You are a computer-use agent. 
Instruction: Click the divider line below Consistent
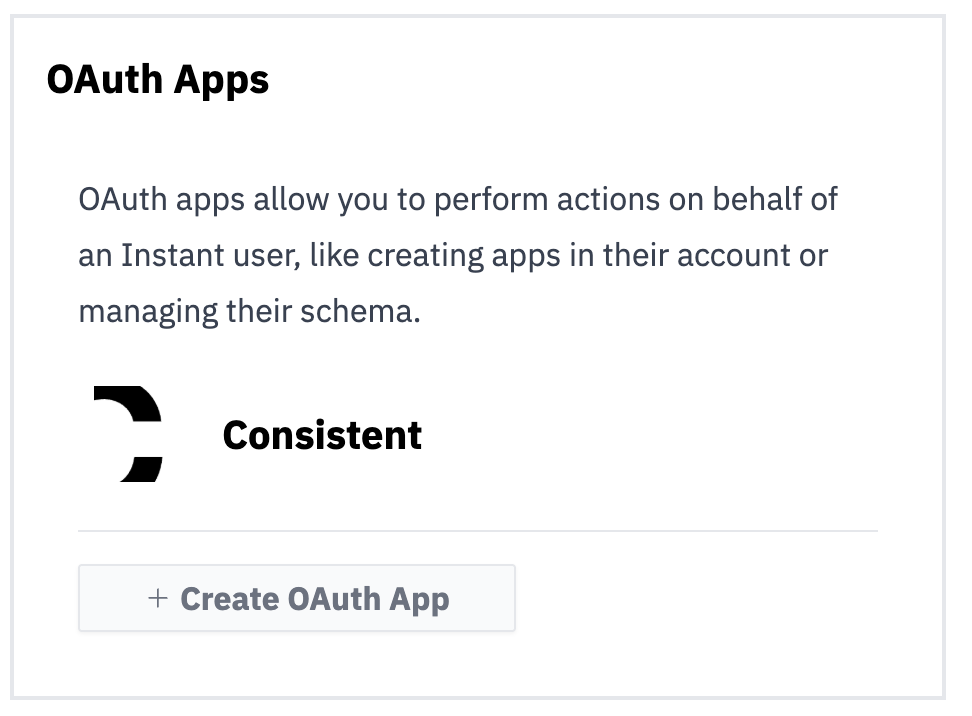tap(477, 531)
